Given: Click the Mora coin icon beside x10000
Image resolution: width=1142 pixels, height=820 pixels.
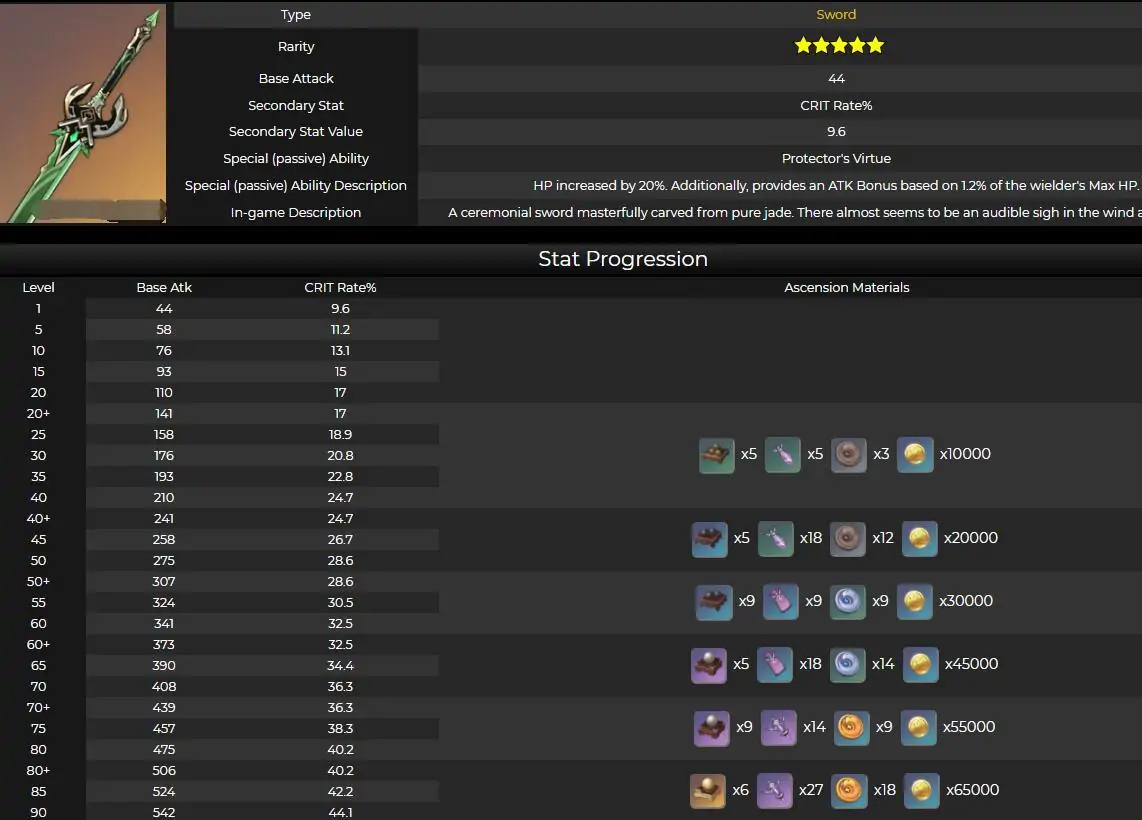Looking at the screenshot, I should tap(915, 454).
